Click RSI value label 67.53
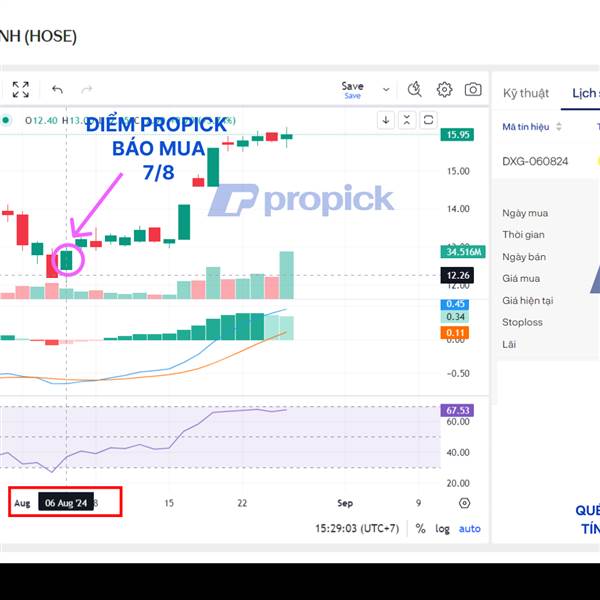 coord(457,410)
